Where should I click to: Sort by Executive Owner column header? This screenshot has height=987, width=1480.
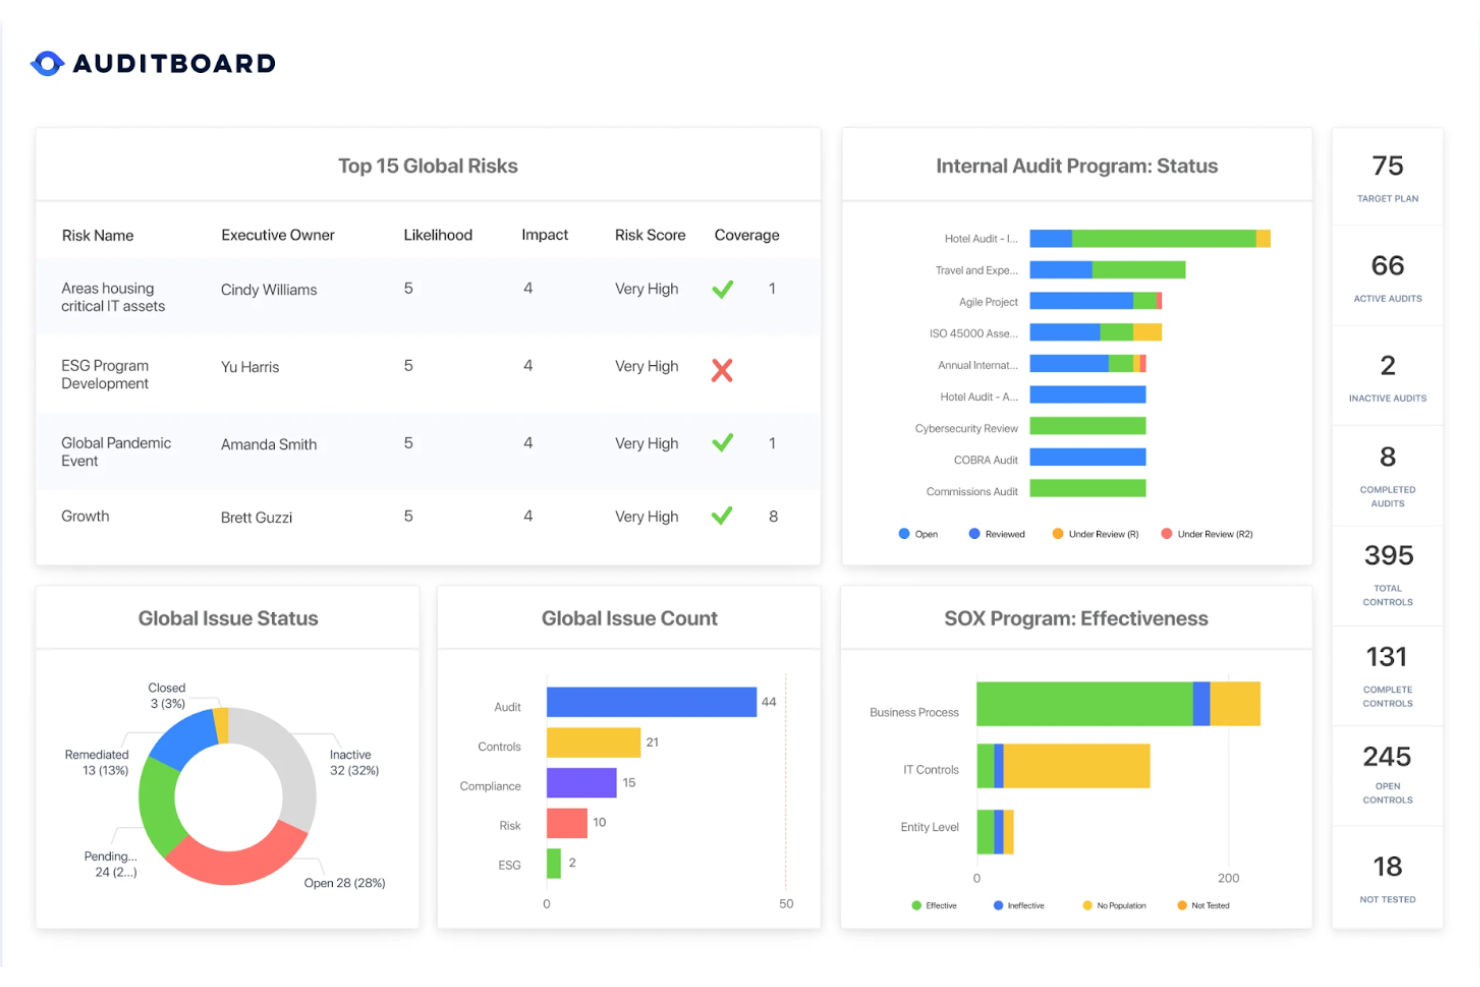coord(278,235)
